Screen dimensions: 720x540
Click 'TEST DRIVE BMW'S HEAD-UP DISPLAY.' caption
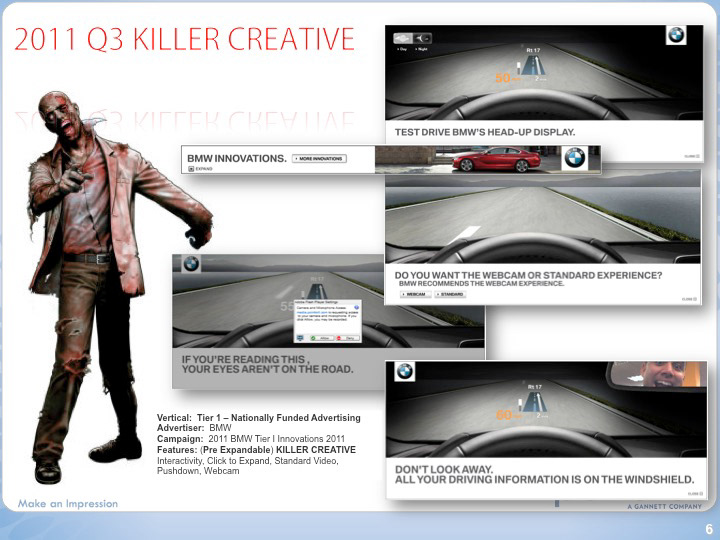[485, 132]
